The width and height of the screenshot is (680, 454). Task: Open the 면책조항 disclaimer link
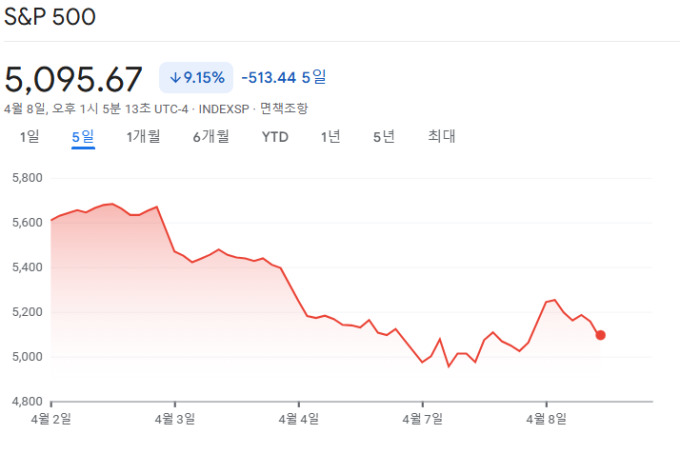click(284, 108)
